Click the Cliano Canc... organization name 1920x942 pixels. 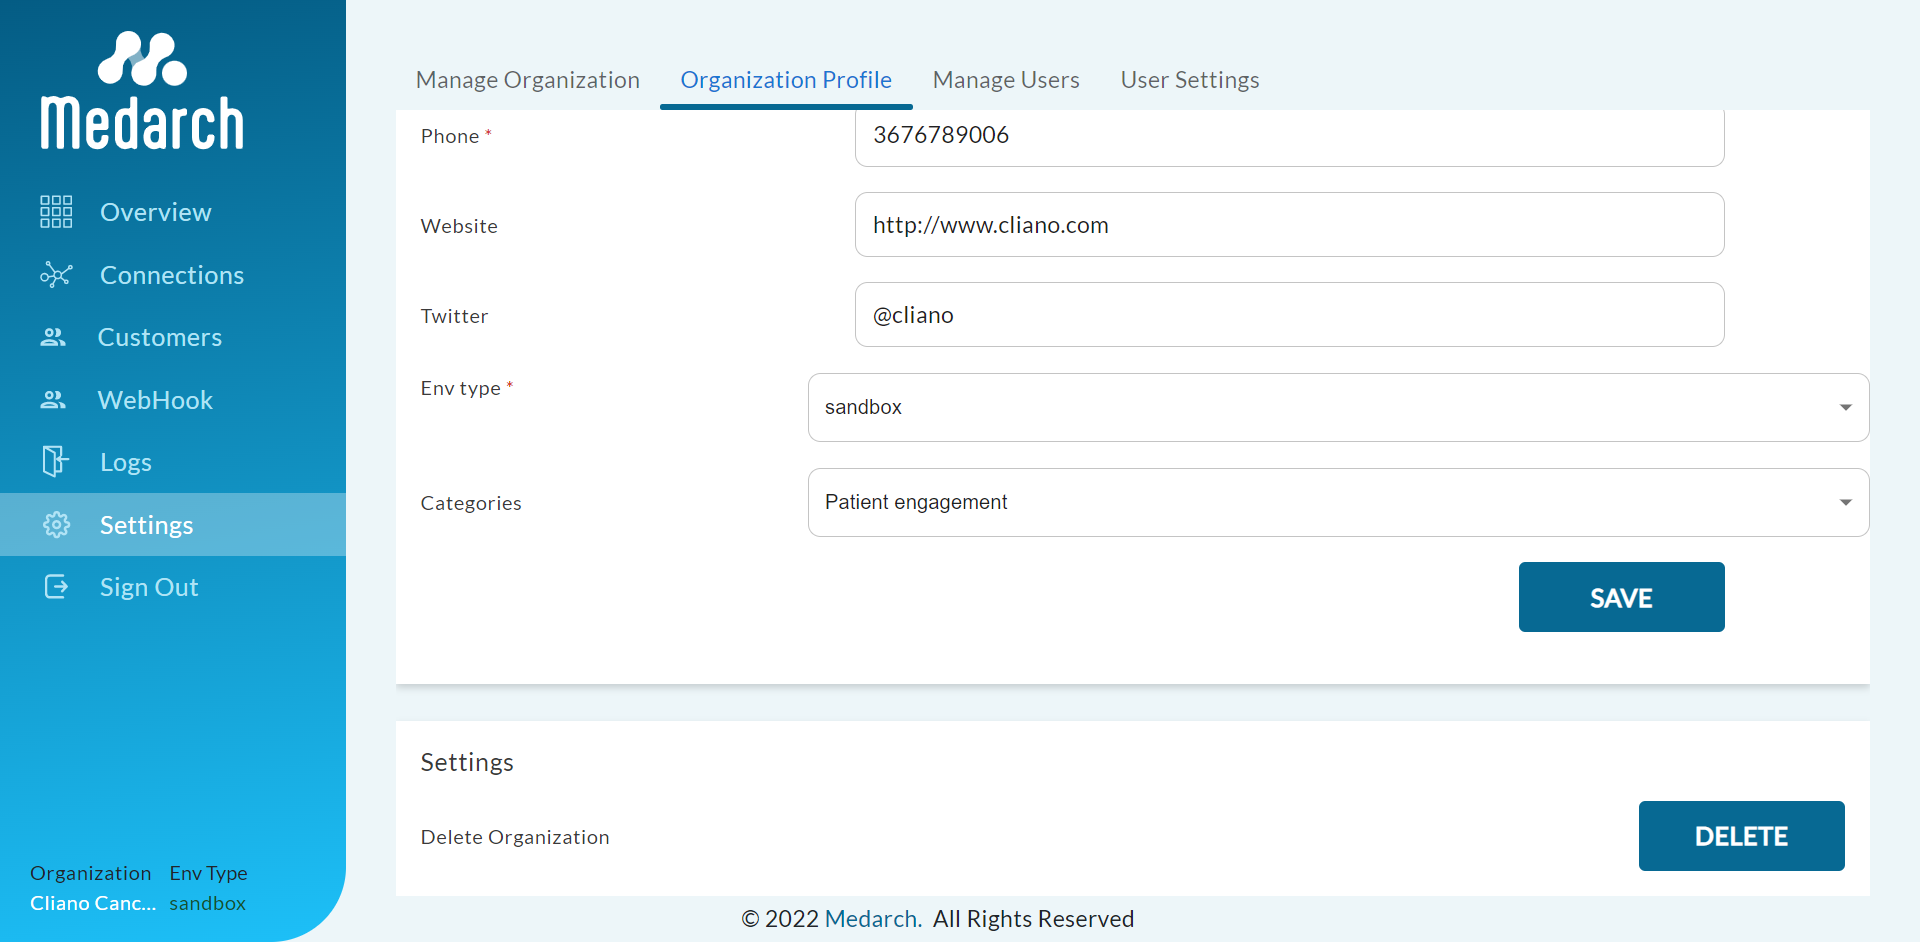[93, 903]
